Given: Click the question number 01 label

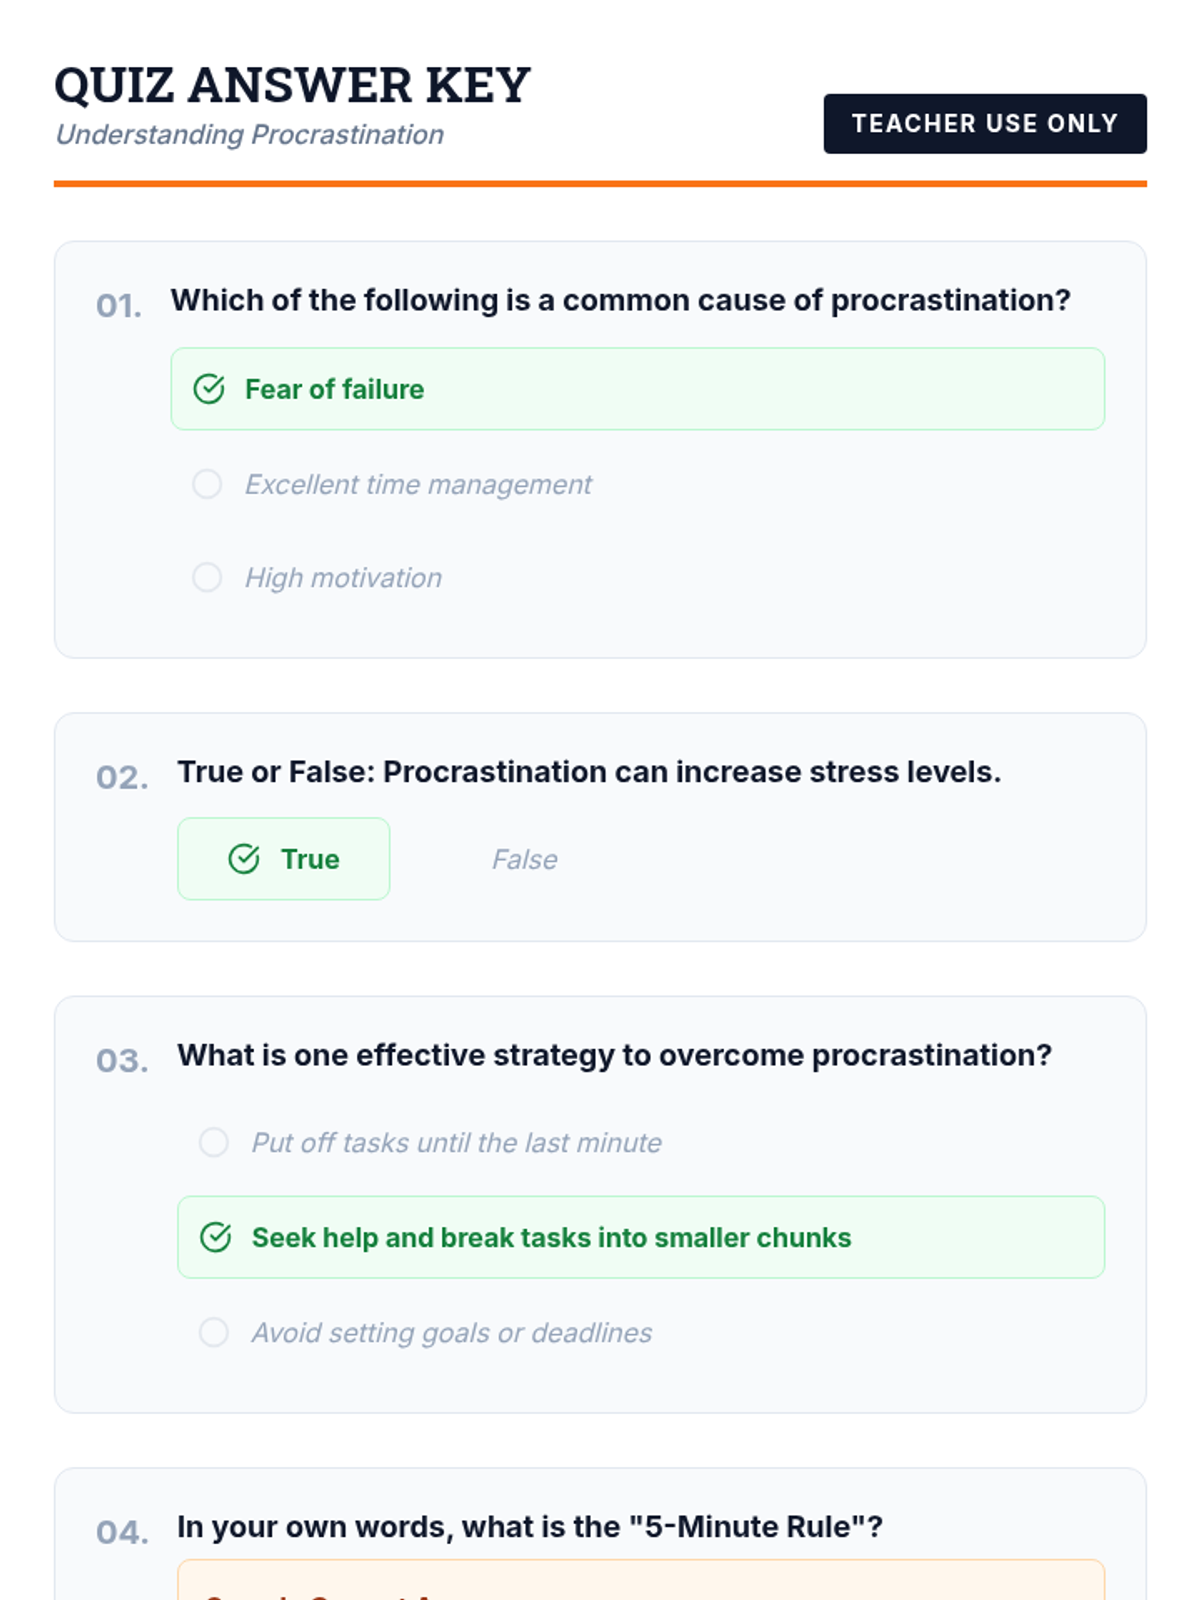Looking at the screenshot, I should pyautogui.click(x=118, y=306).
